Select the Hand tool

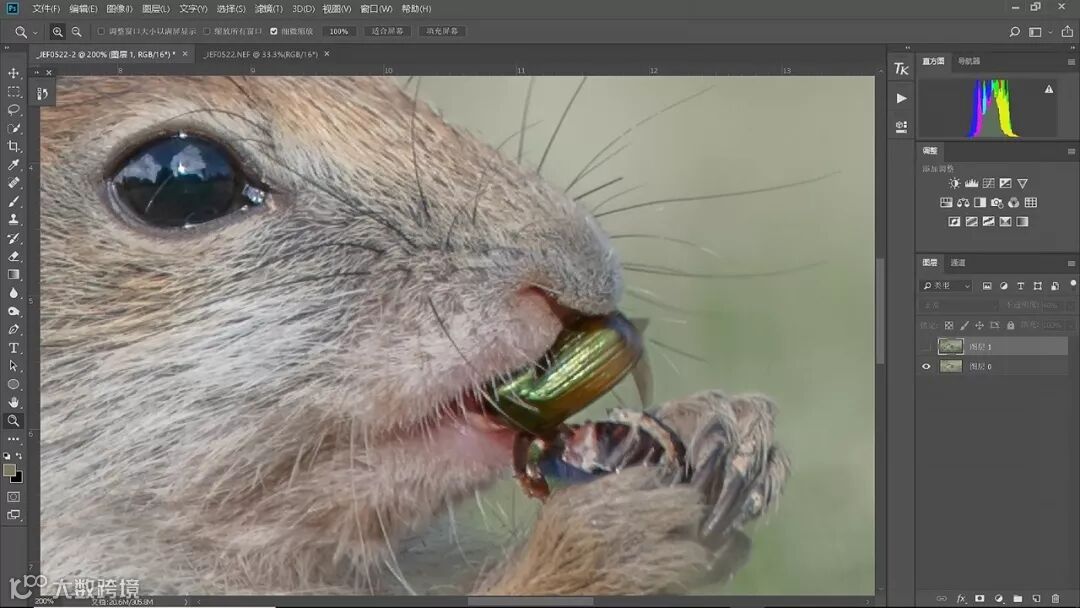click(14, 402)
